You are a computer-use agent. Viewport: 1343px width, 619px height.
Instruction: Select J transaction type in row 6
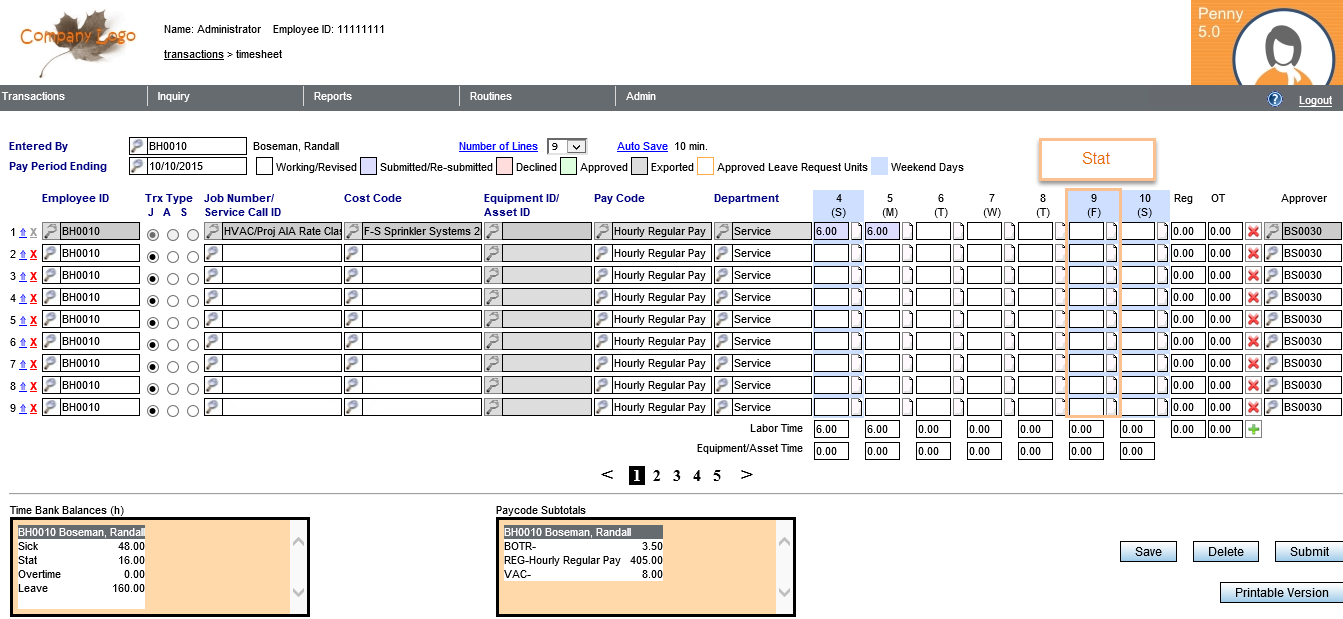153,344
